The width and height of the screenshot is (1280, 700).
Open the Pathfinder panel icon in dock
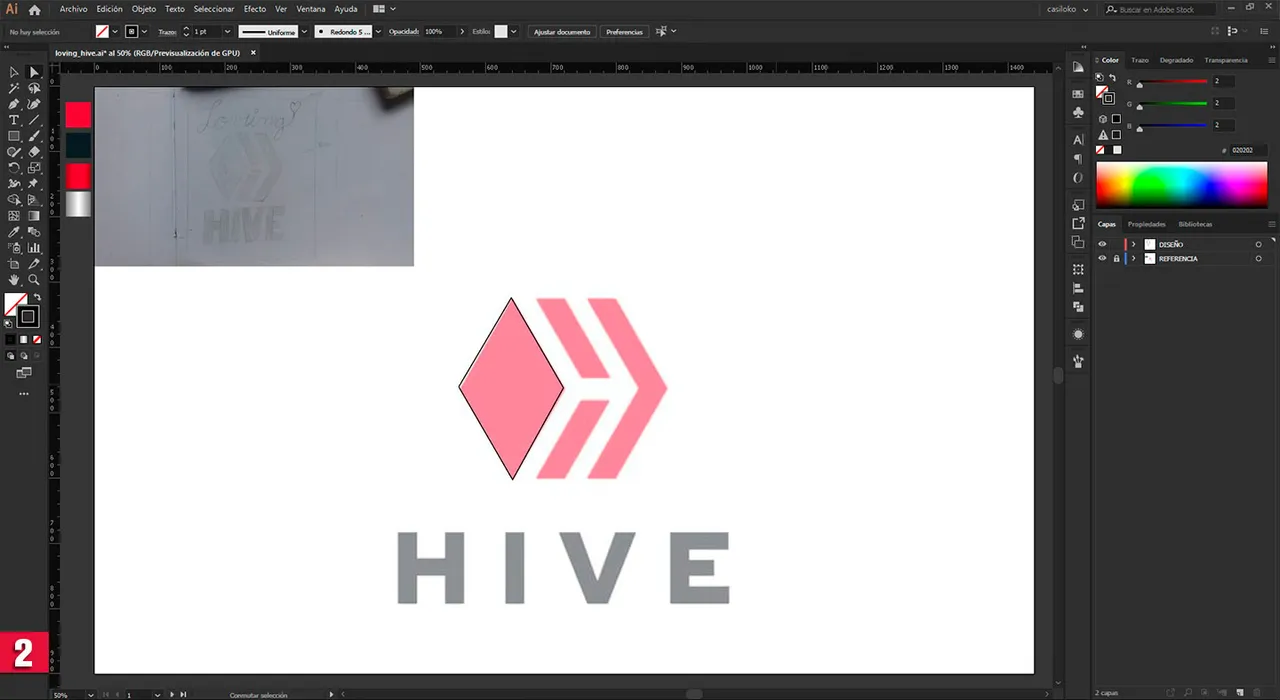pyautogui.click(x=1078, y=306)
